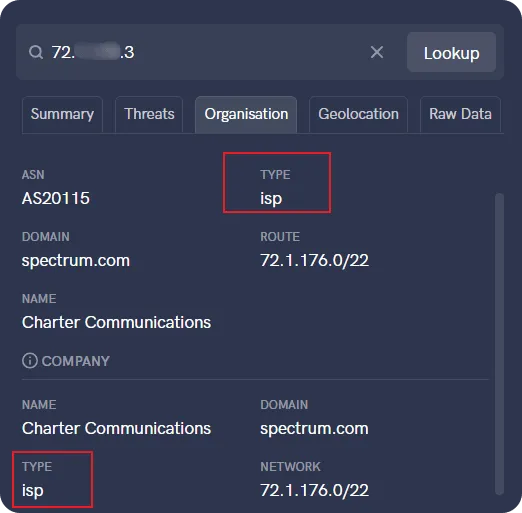The width and height of the screenshot is (522, 513).
Task: Click the company spectrum.com domain value
Action: coord(314,429)
